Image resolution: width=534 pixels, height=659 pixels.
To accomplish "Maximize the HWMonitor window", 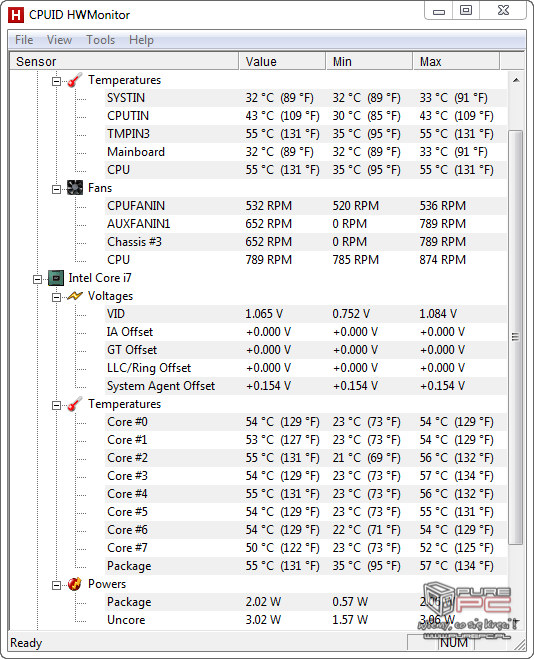I will pyautogui.click(x=466, y=11).
